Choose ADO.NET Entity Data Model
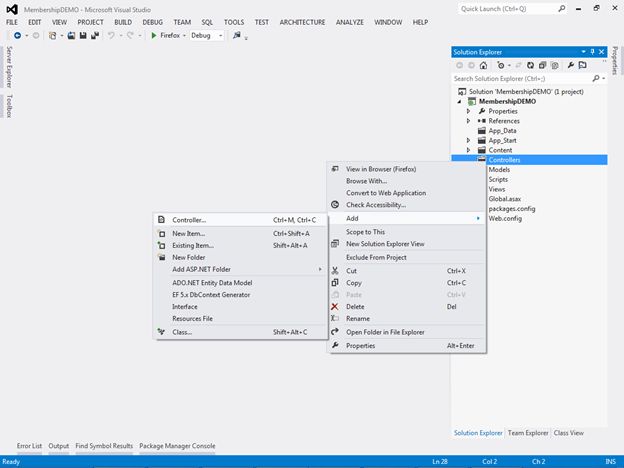 (x=240, y=283)
